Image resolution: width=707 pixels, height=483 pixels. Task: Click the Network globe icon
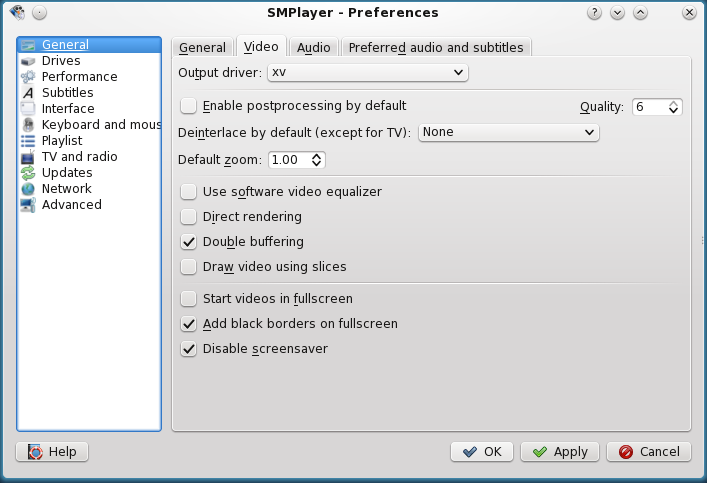tap(28, 189)
